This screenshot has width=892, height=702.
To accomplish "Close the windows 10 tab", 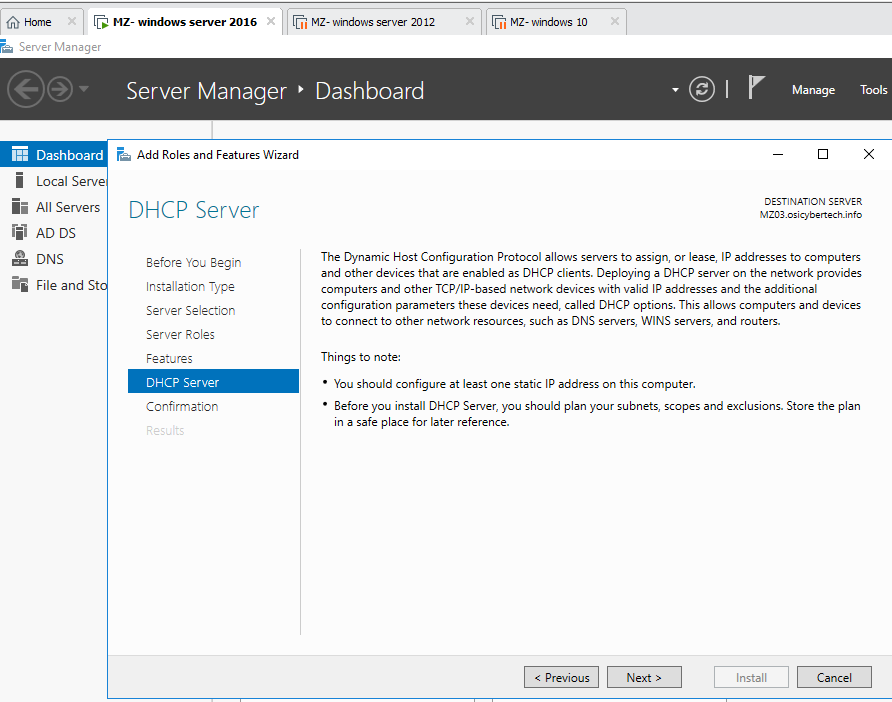I will 615,21.
